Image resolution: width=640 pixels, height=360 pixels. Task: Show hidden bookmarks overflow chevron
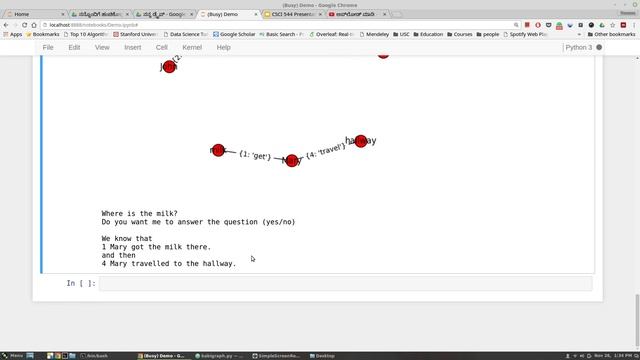[x=579, y=35]
